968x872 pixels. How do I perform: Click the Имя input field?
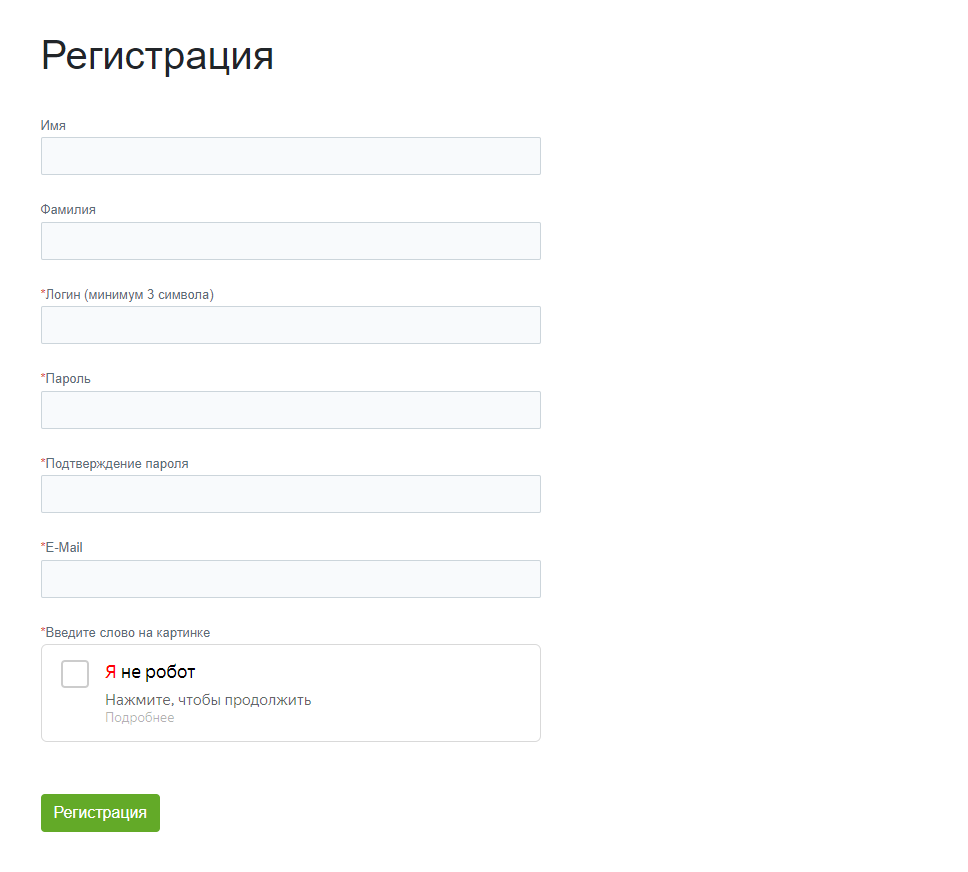(x=290, y=156)
